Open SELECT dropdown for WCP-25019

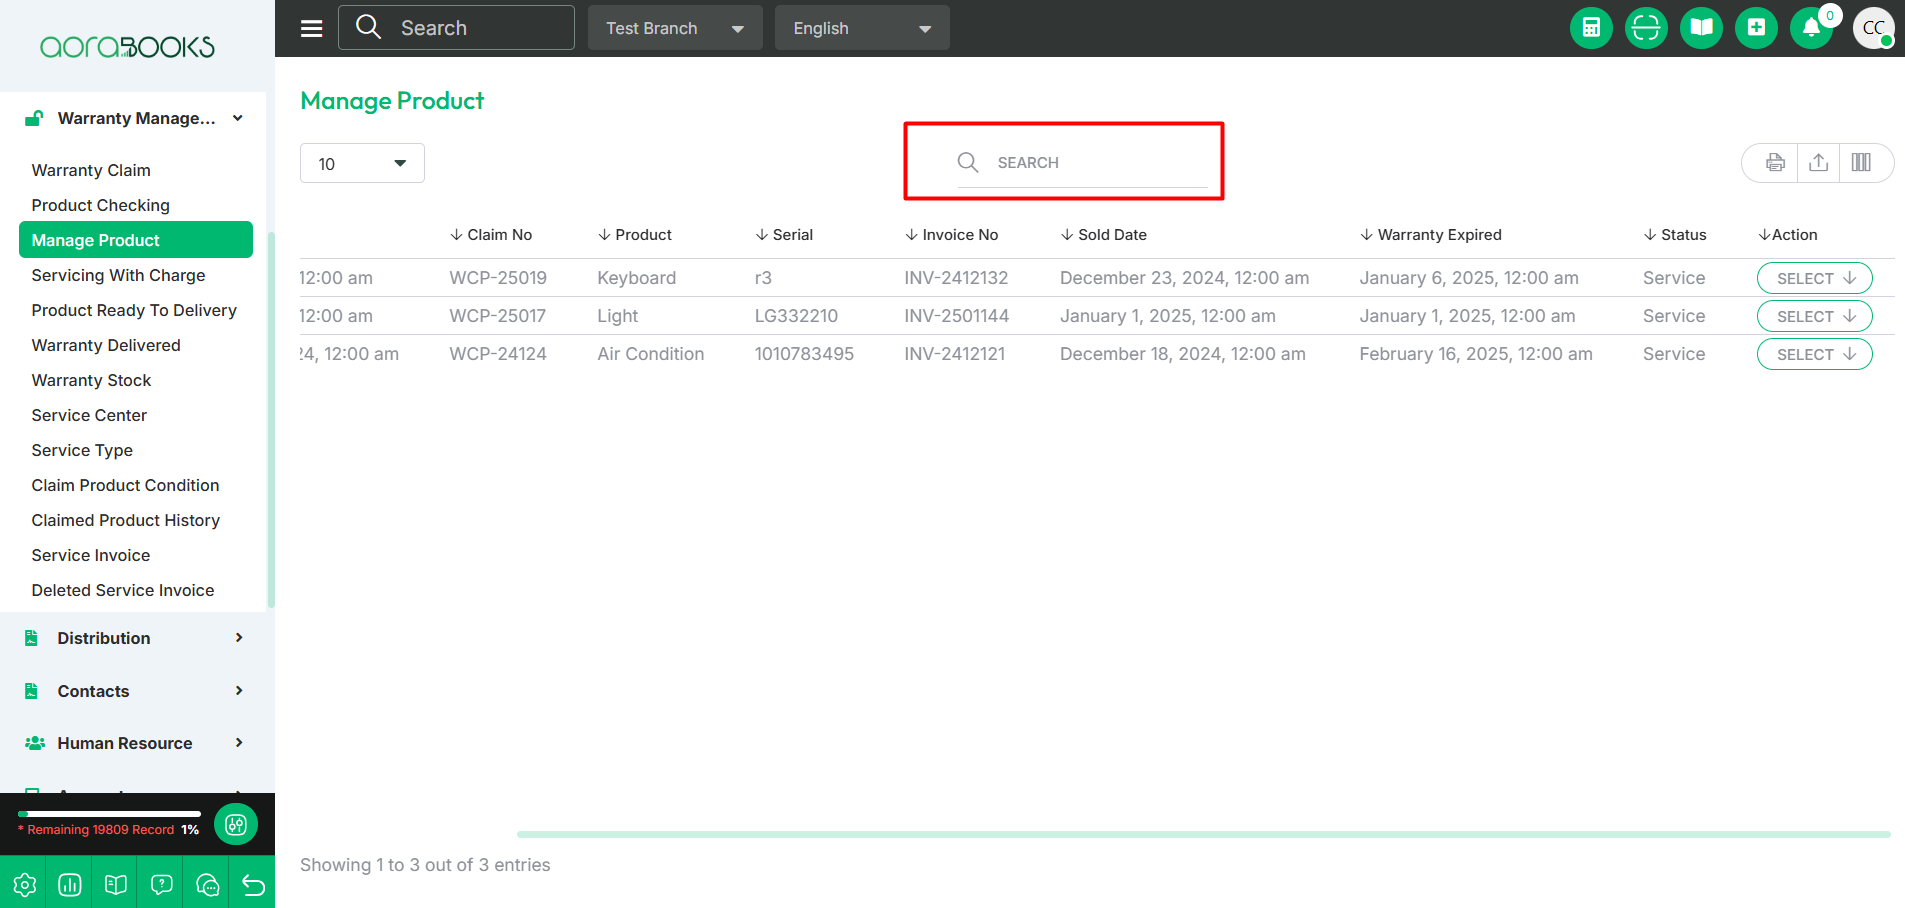click(1814, 278)
